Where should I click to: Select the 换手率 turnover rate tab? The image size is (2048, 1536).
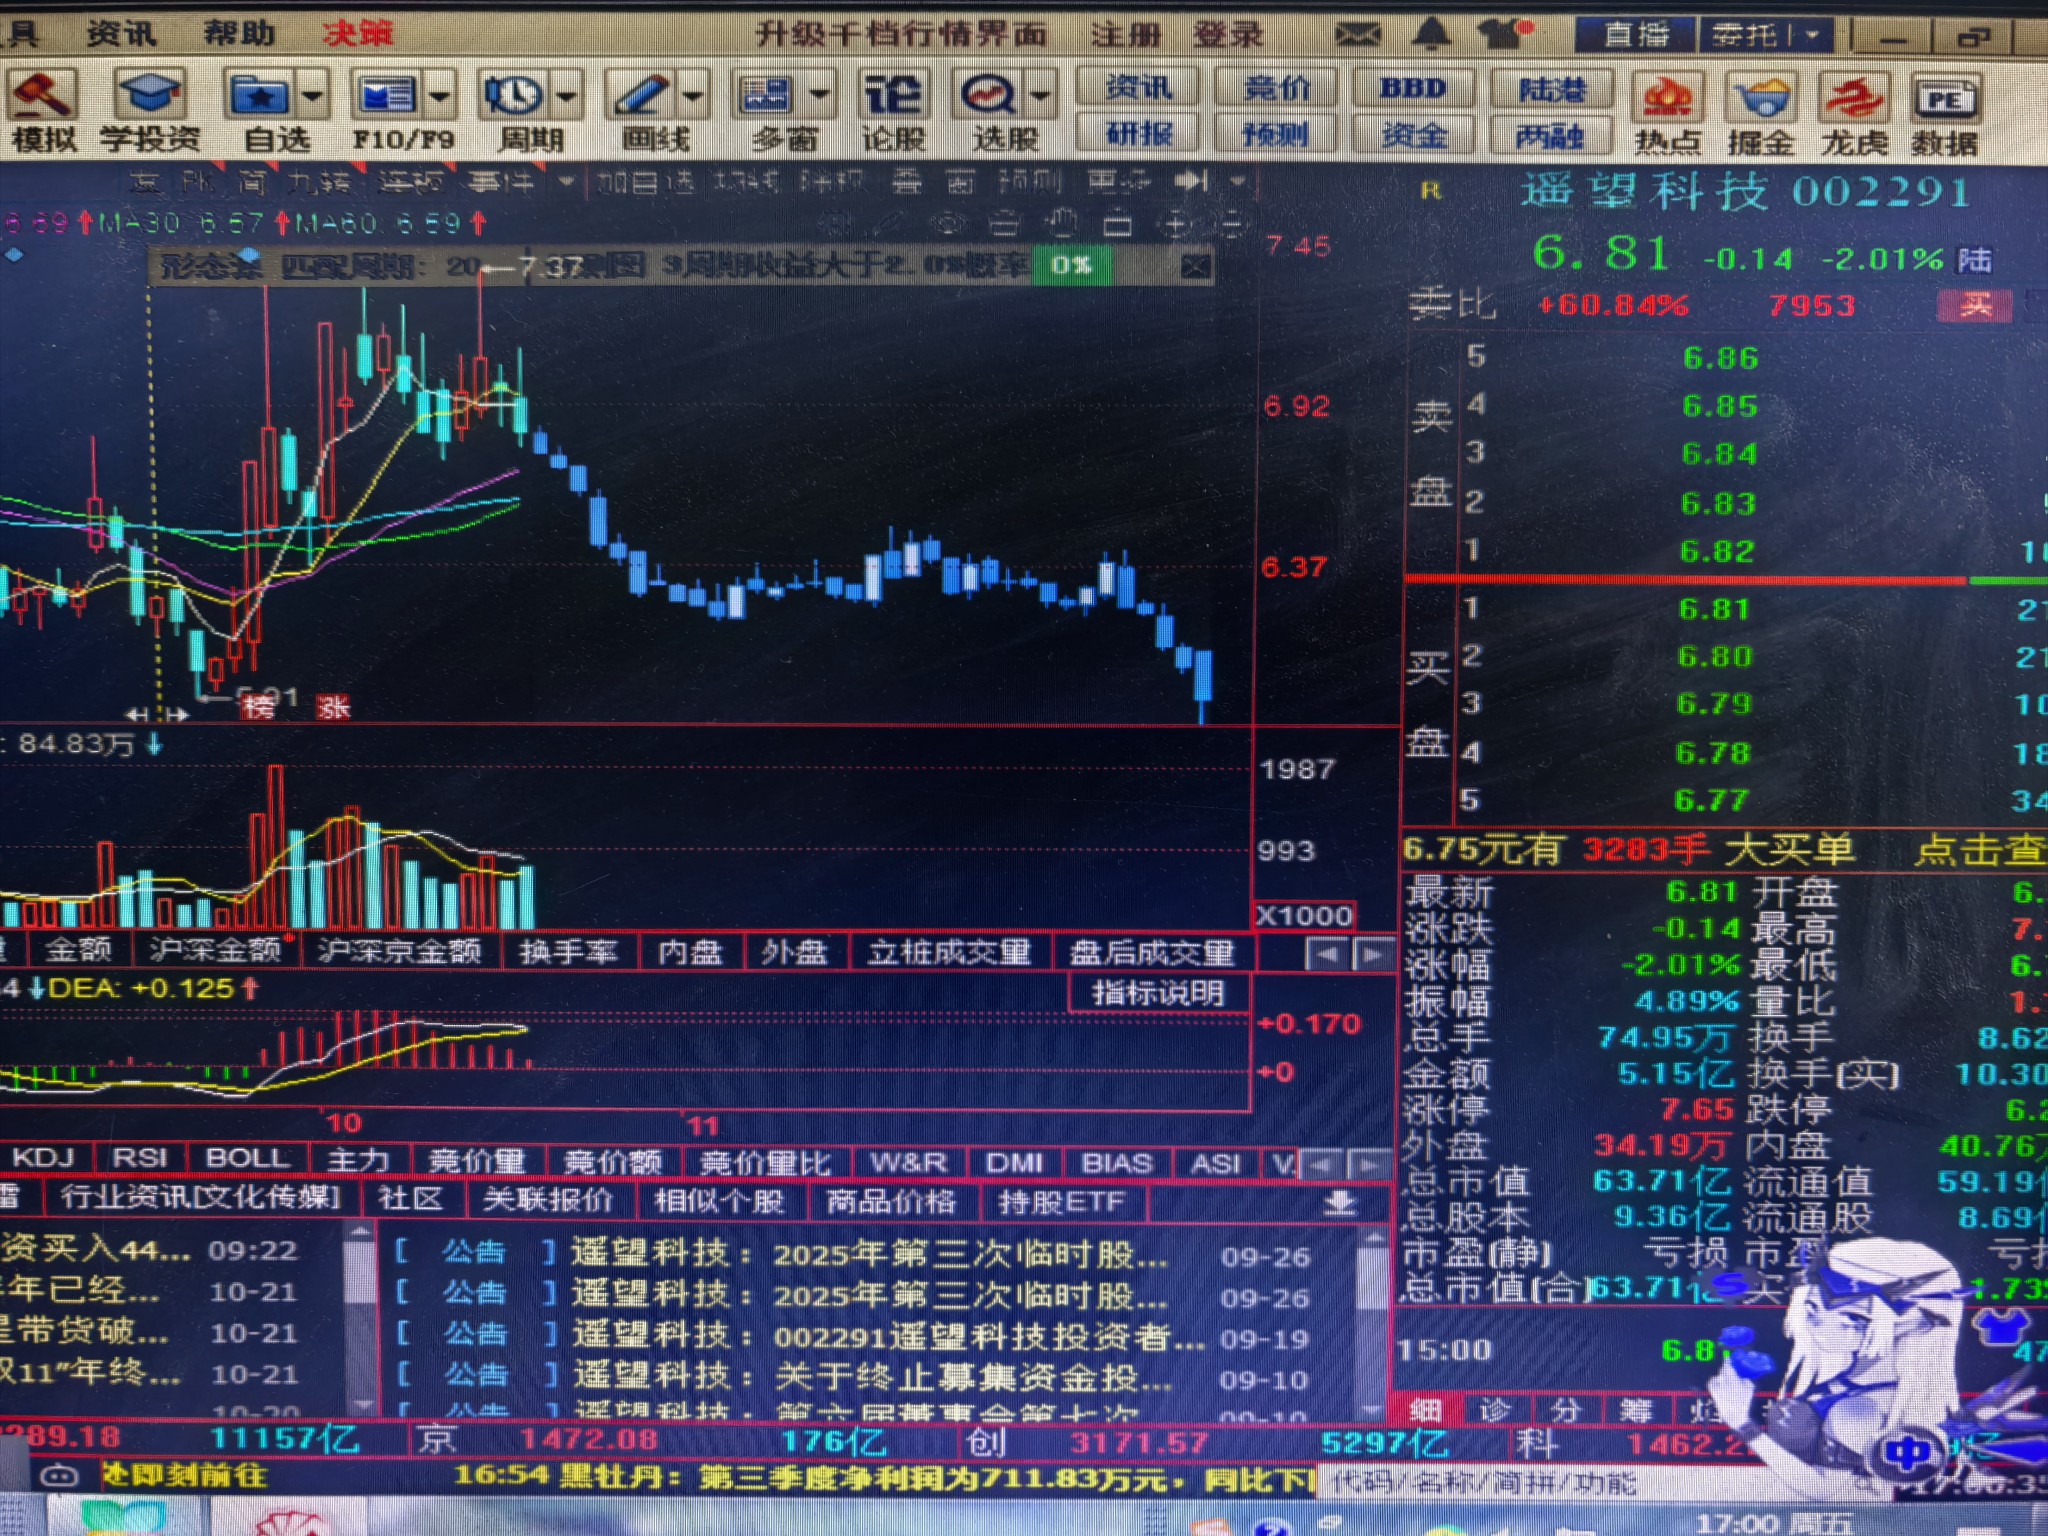pos(568,952)
